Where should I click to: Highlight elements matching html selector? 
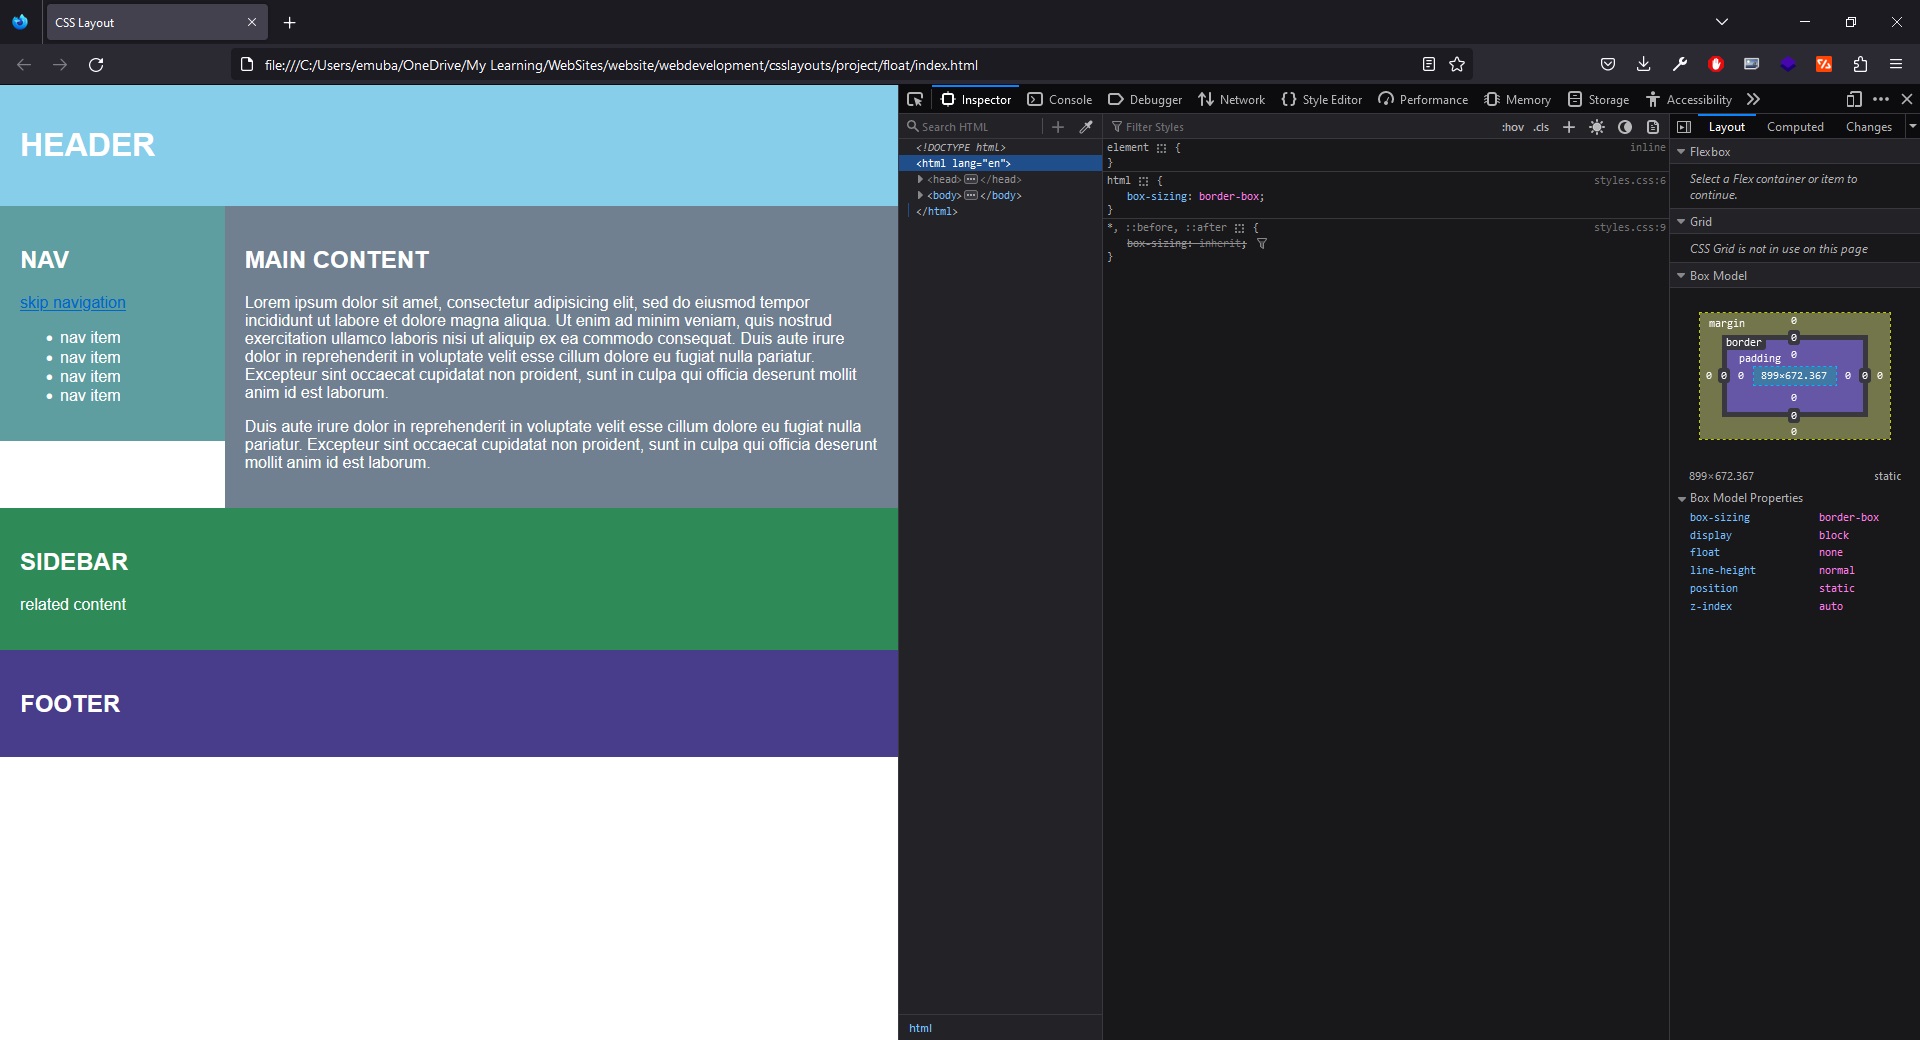click(1143, 181)
